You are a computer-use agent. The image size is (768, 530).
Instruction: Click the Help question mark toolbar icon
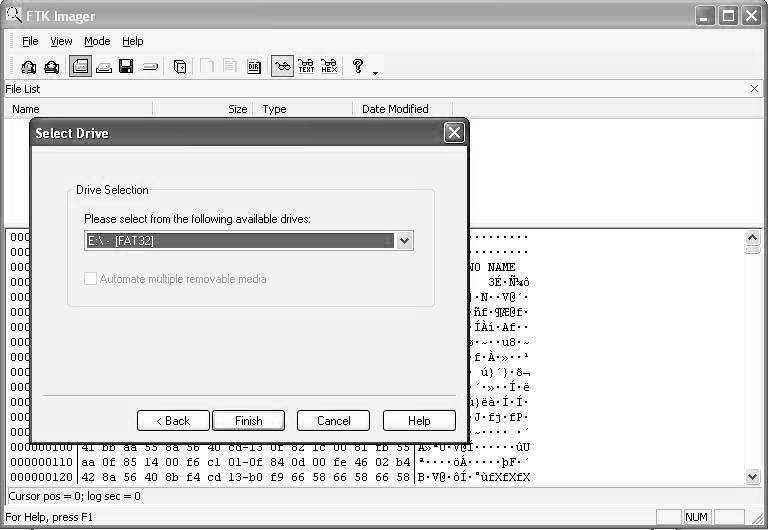[x=358, y=66]
